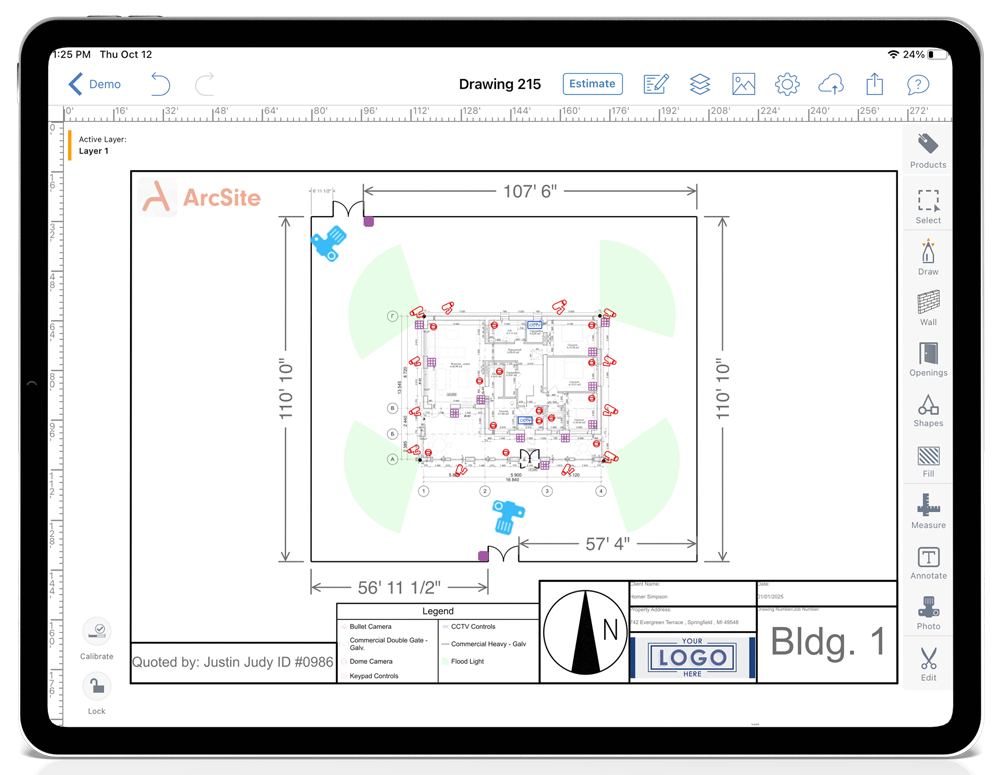Undo the last action
The image size is (1000, 775).
[x=160, y=84]
